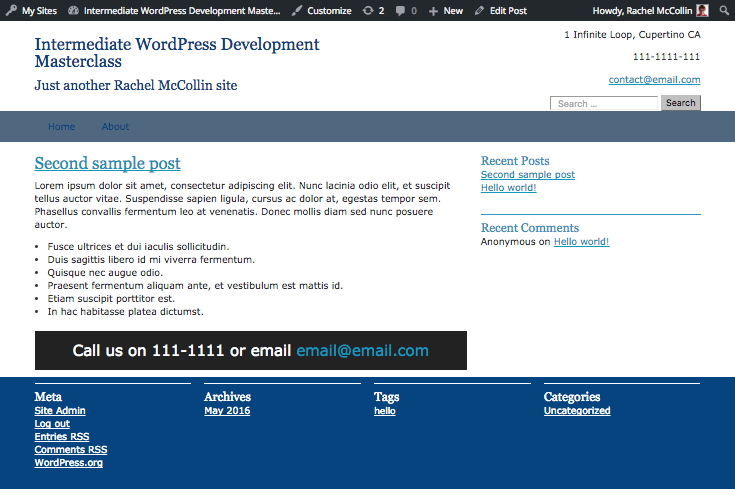Click the tagline Just another Rachel McCollin site
The image size is (735, 498).
pos(136,85)
